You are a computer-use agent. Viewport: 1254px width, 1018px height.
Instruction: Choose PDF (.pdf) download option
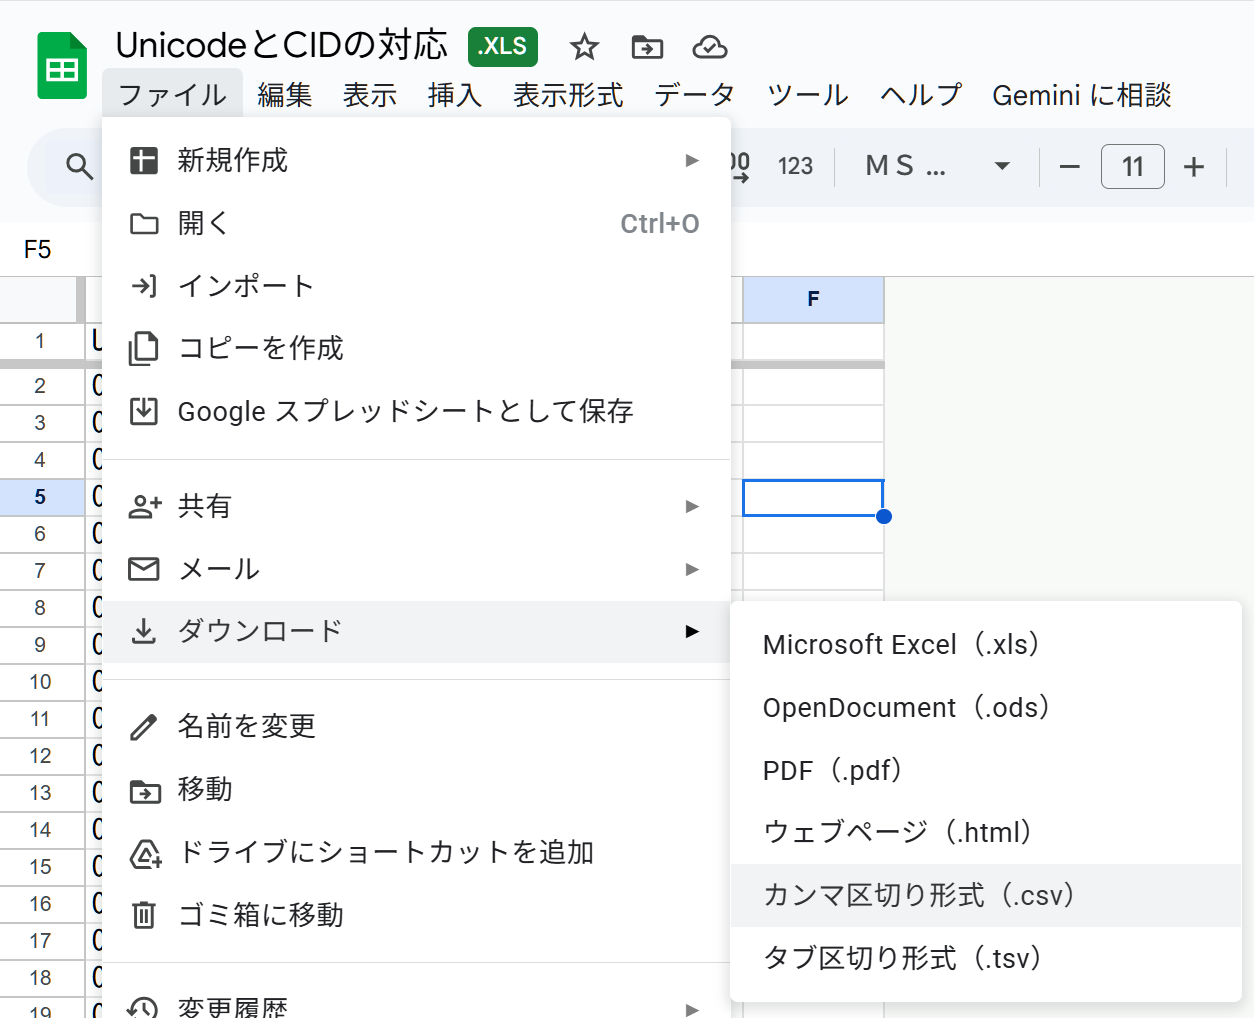tap(832, 770)
